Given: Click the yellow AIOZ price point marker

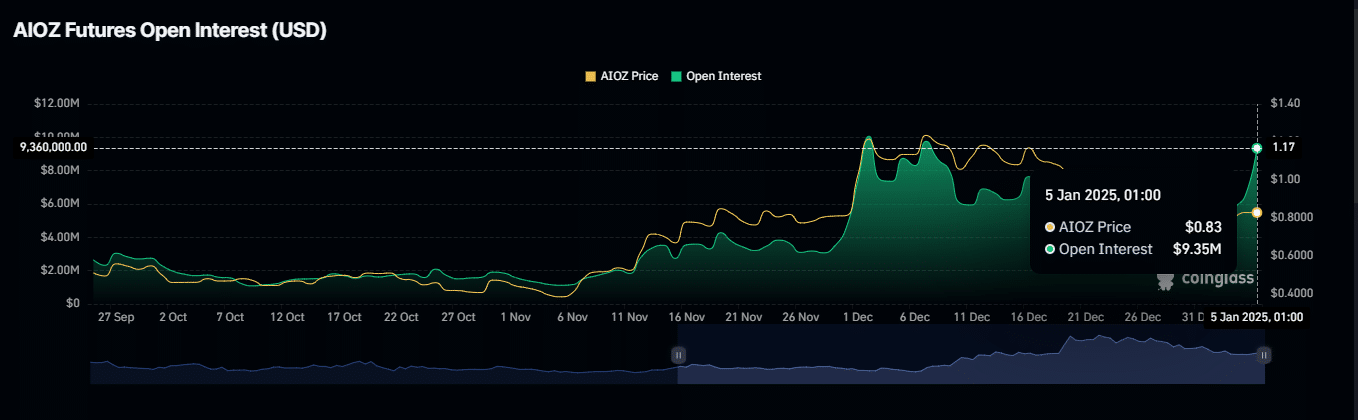Looking at the screenshot, I should [x=1257, y=212].
